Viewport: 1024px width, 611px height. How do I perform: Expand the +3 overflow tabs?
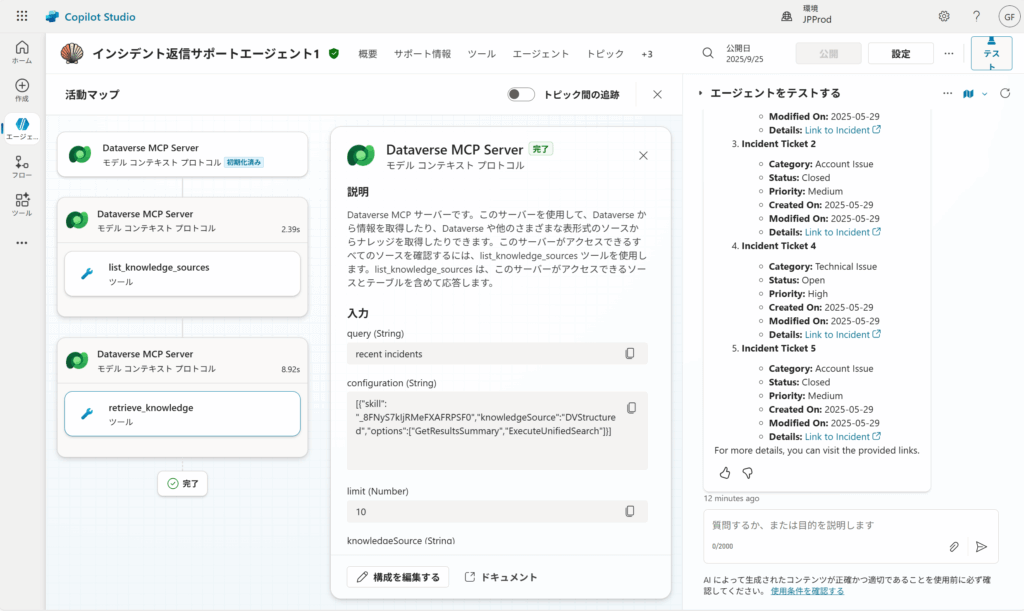click(x=646, y=54)
